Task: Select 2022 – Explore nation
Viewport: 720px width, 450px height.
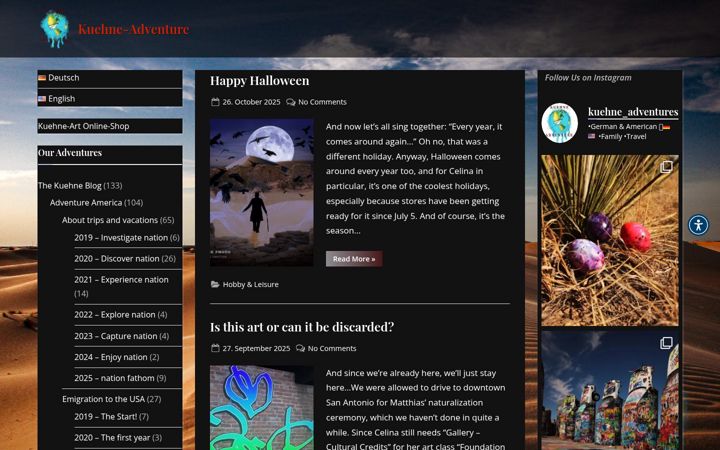Action: (x=115, y=315)
